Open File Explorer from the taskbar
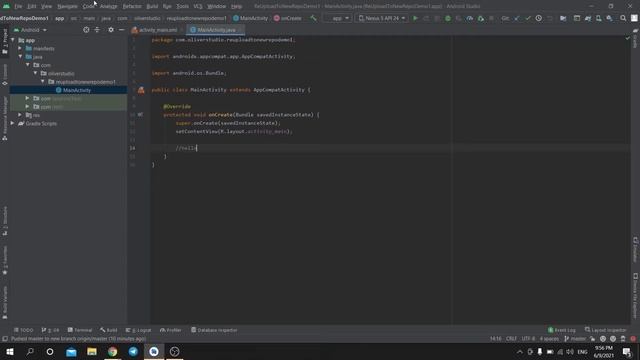 [92, 351]
